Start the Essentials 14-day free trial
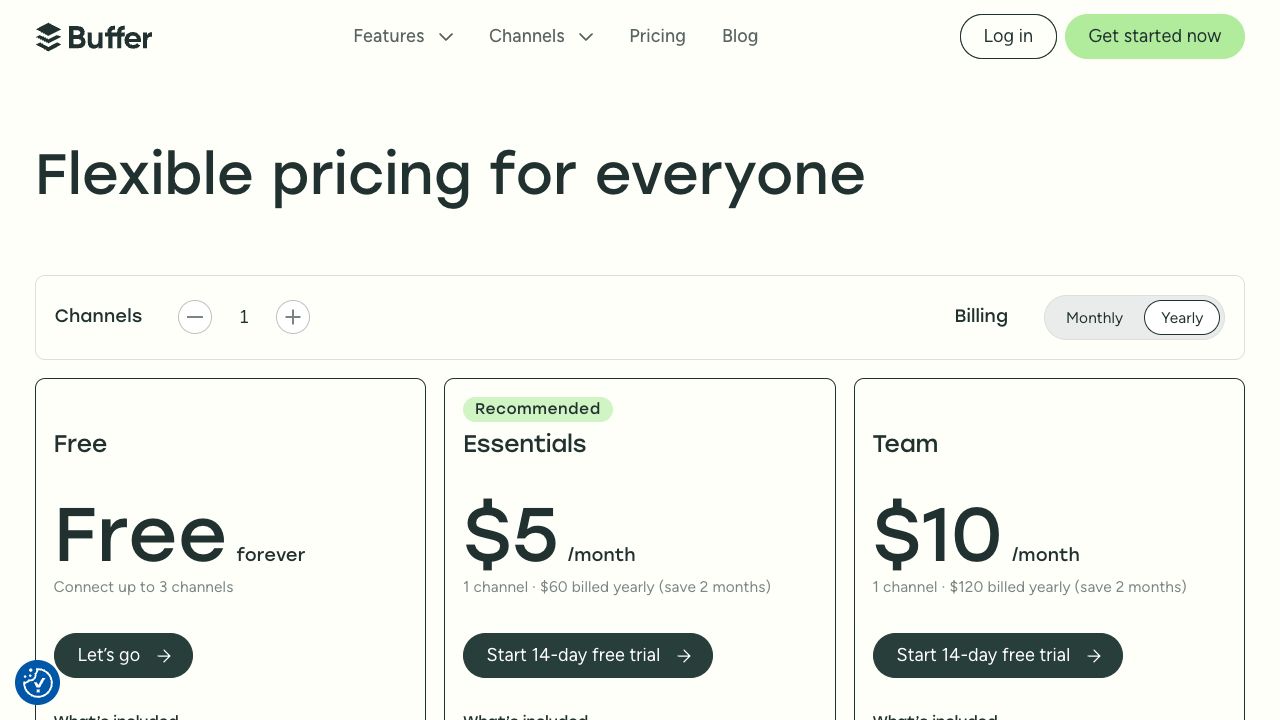 click(573, 655)
